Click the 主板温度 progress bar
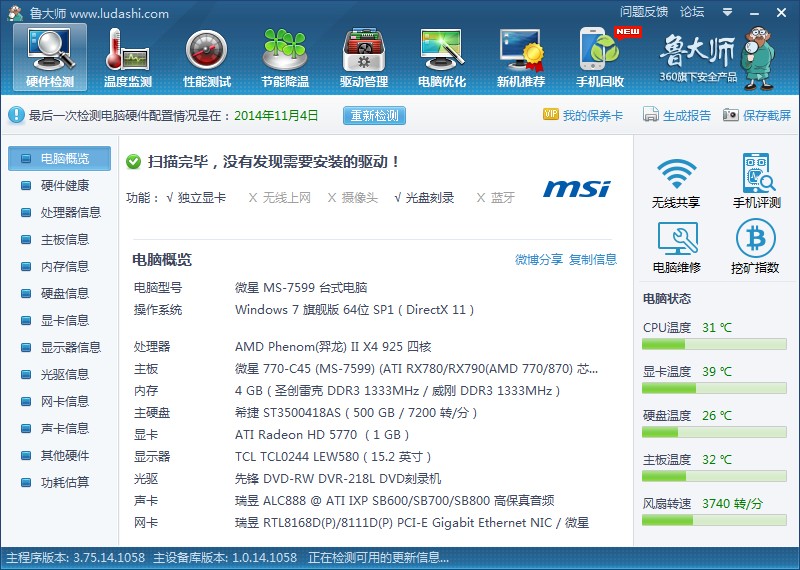 [714, 476]
